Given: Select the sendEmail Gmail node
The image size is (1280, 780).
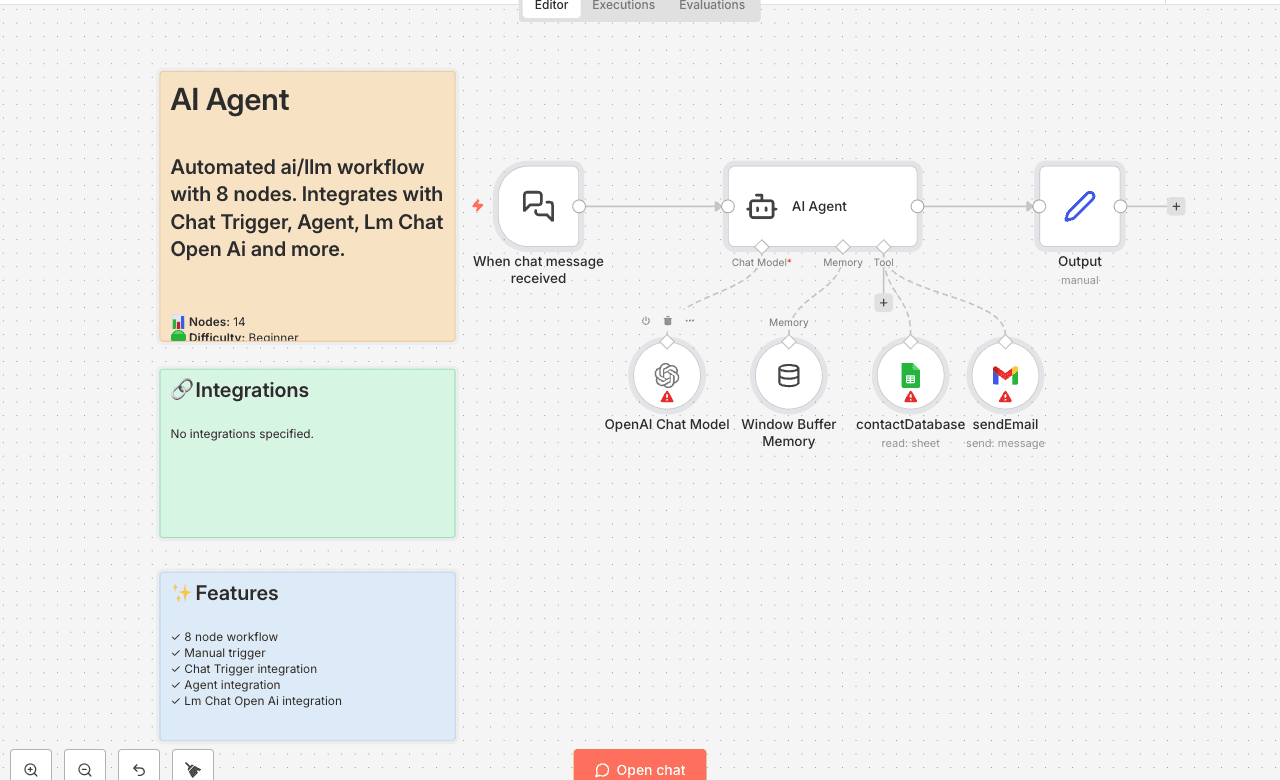Looking at the screenshot, I should tap(1005, 375).
